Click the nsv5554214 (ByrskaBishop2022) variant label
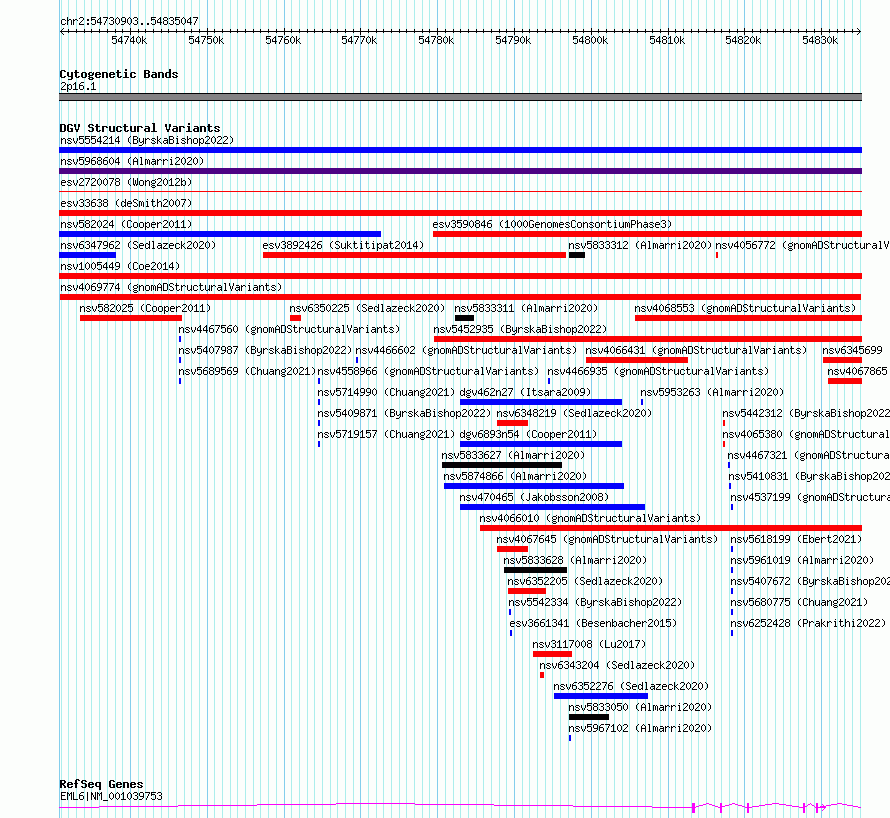890x818 pixels. pyautogui.click(x=147, y=140)
